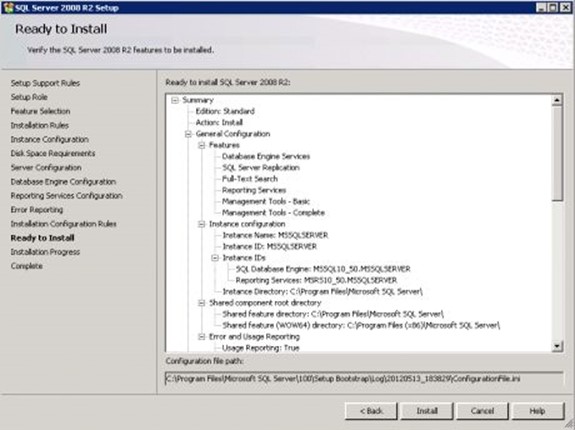This screenshot has width=575, height=430.
Task: Collapse the Features tree node
Action: pyautogui.click(x=202, y=145)
